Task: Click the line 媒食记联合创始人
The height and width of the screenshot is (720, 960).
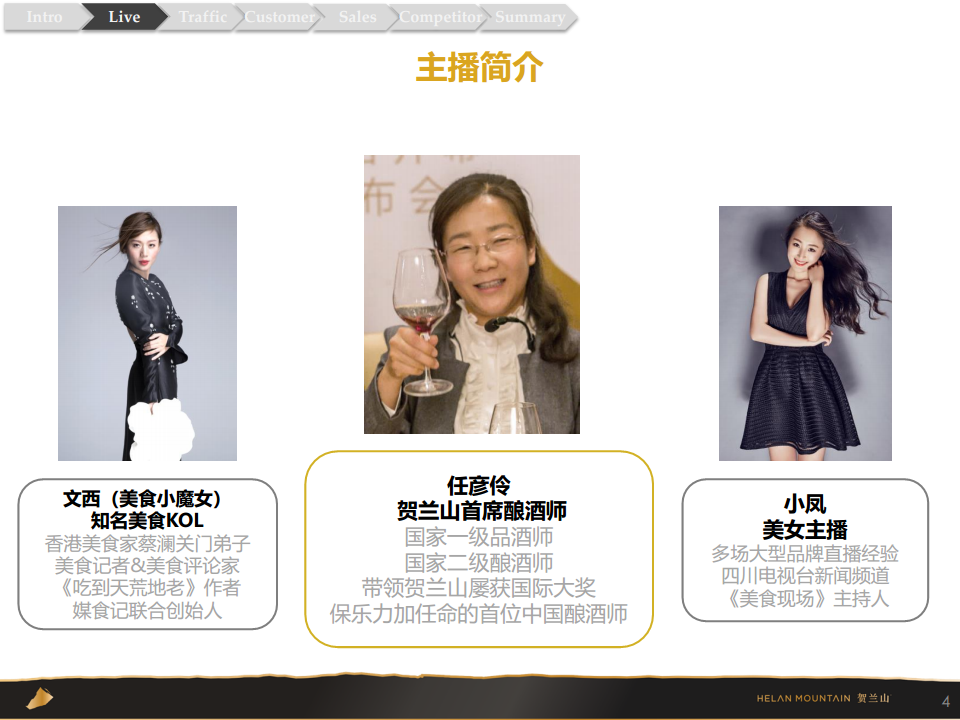Action: coord(147,610)
